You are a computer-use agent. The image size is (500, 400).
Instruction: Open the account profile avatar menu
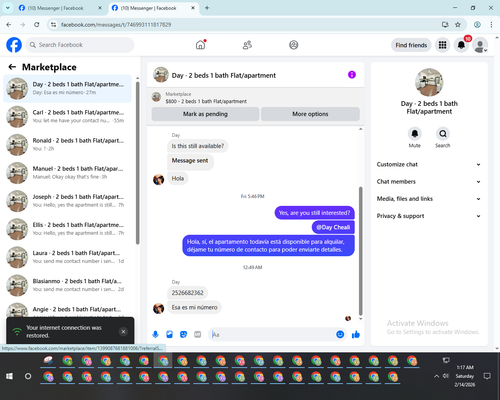click(x=480, y=45)
